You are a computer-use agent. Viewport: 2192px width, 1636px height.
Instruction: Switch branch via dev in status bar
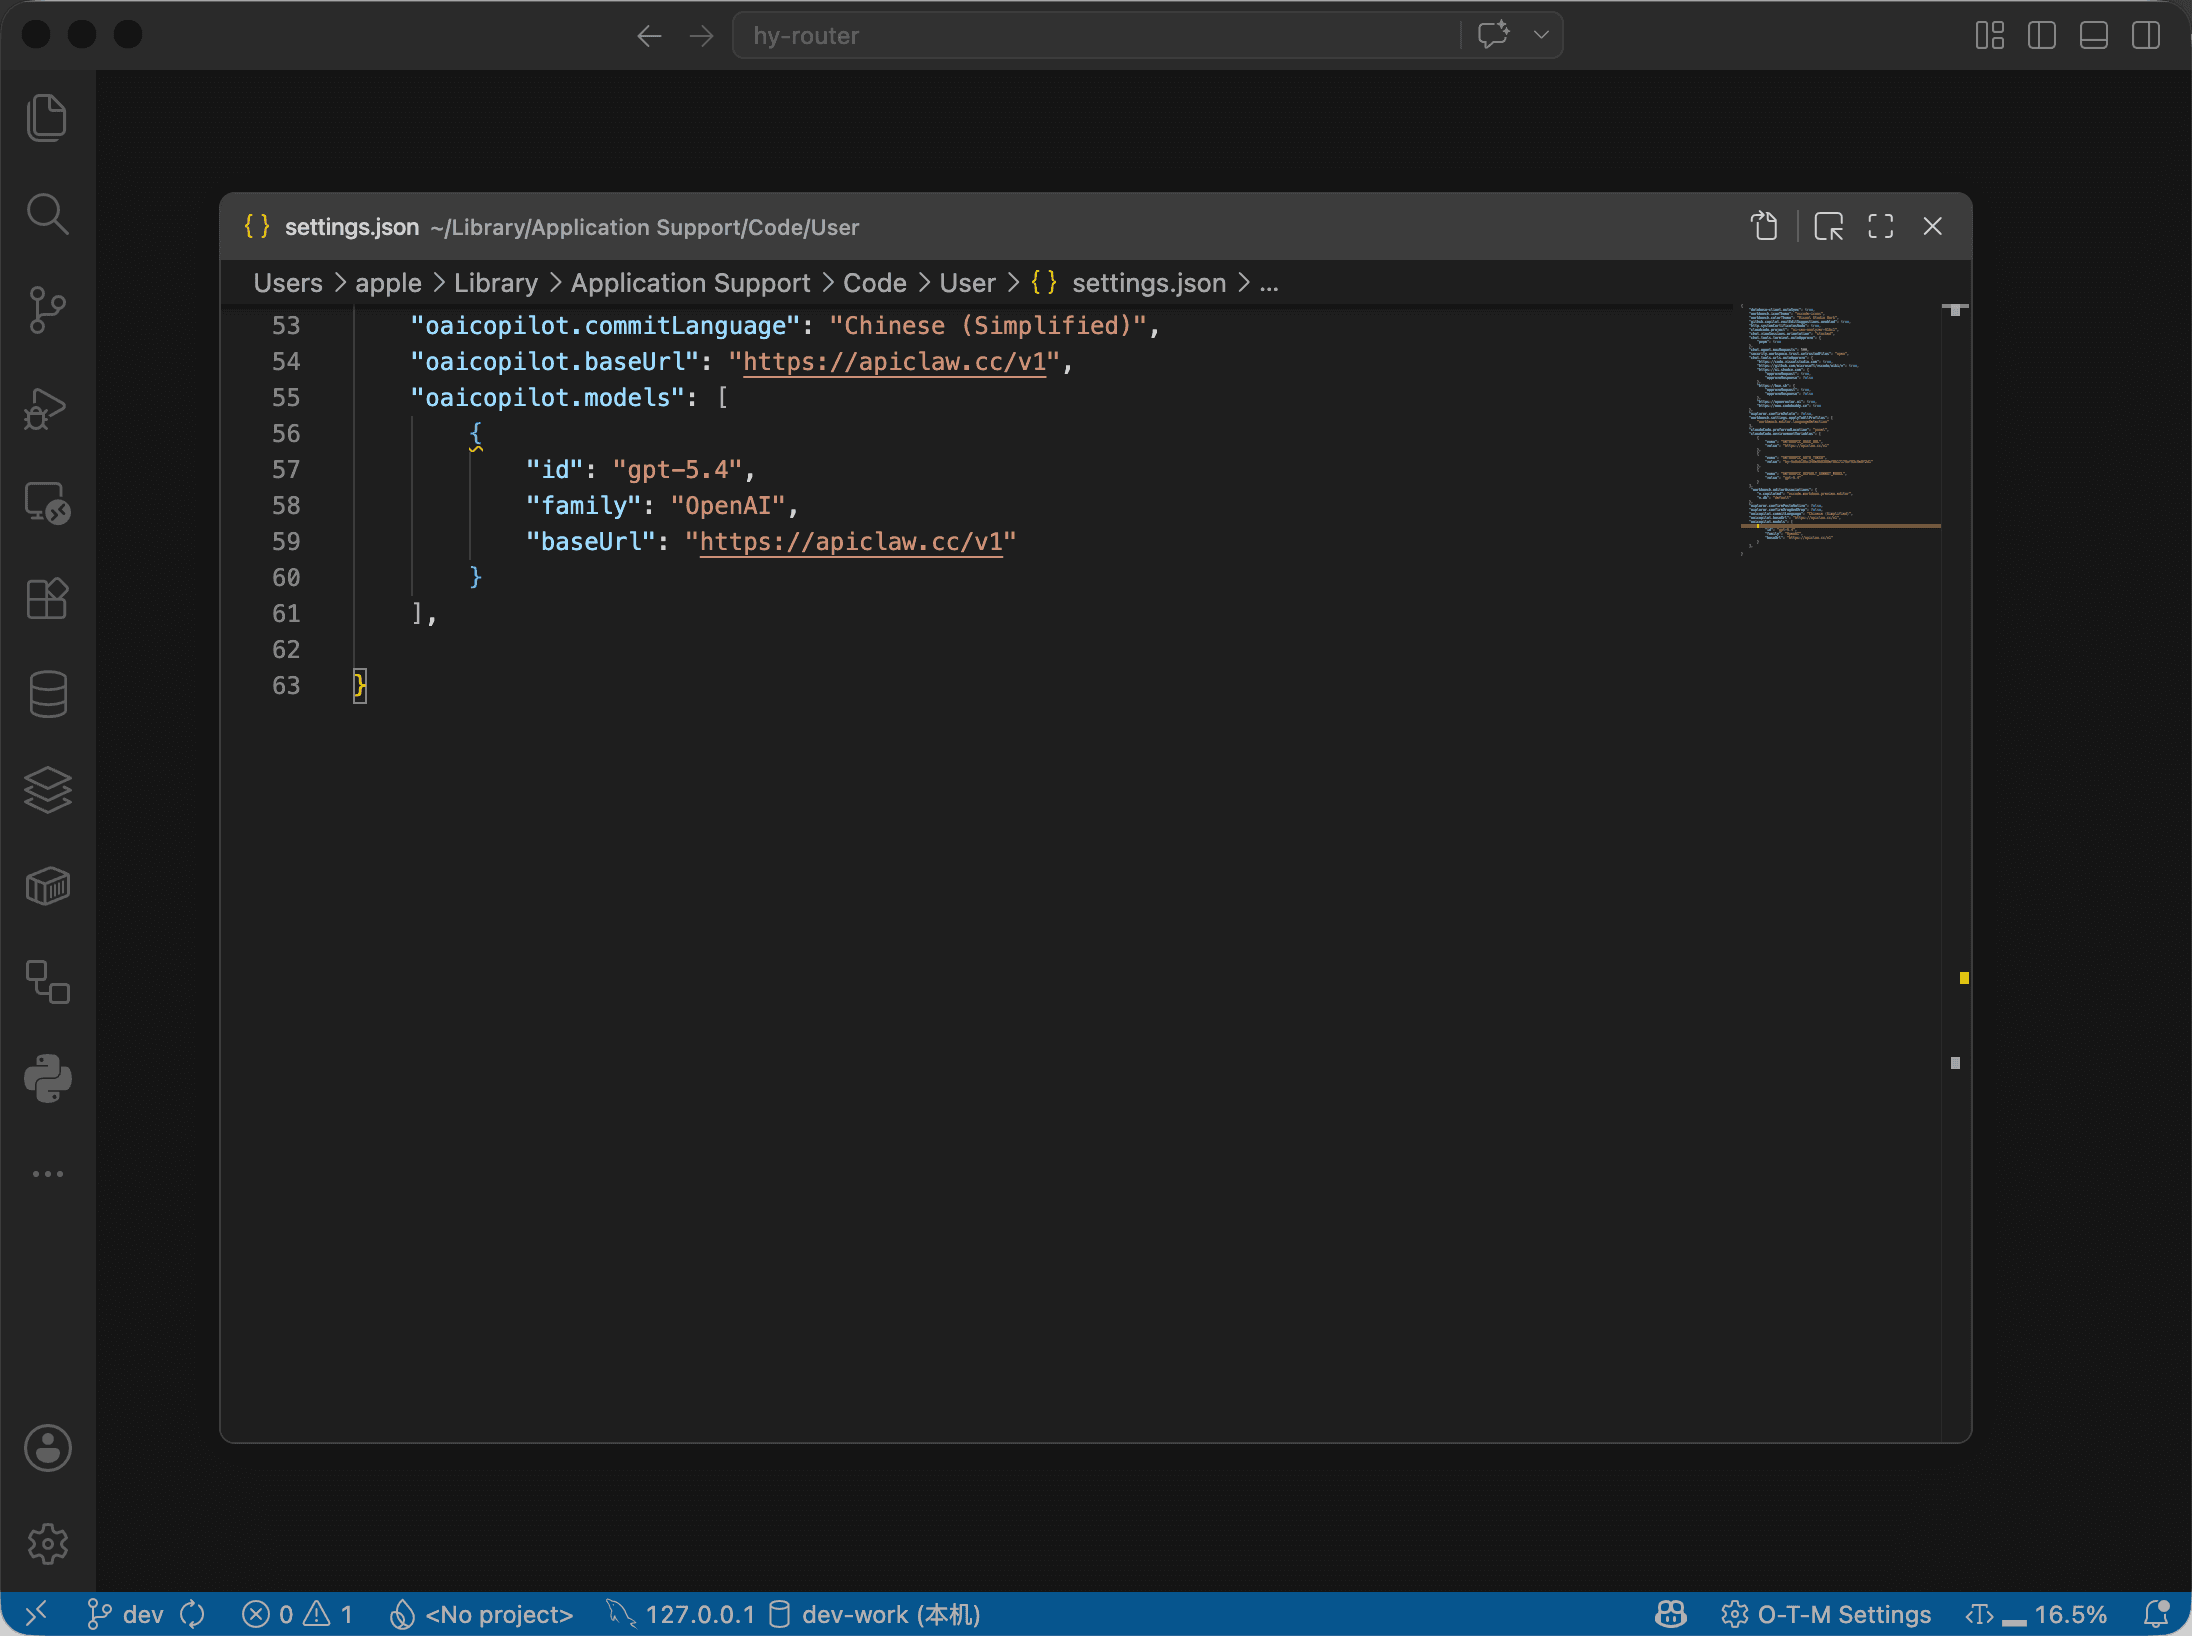126,1614
